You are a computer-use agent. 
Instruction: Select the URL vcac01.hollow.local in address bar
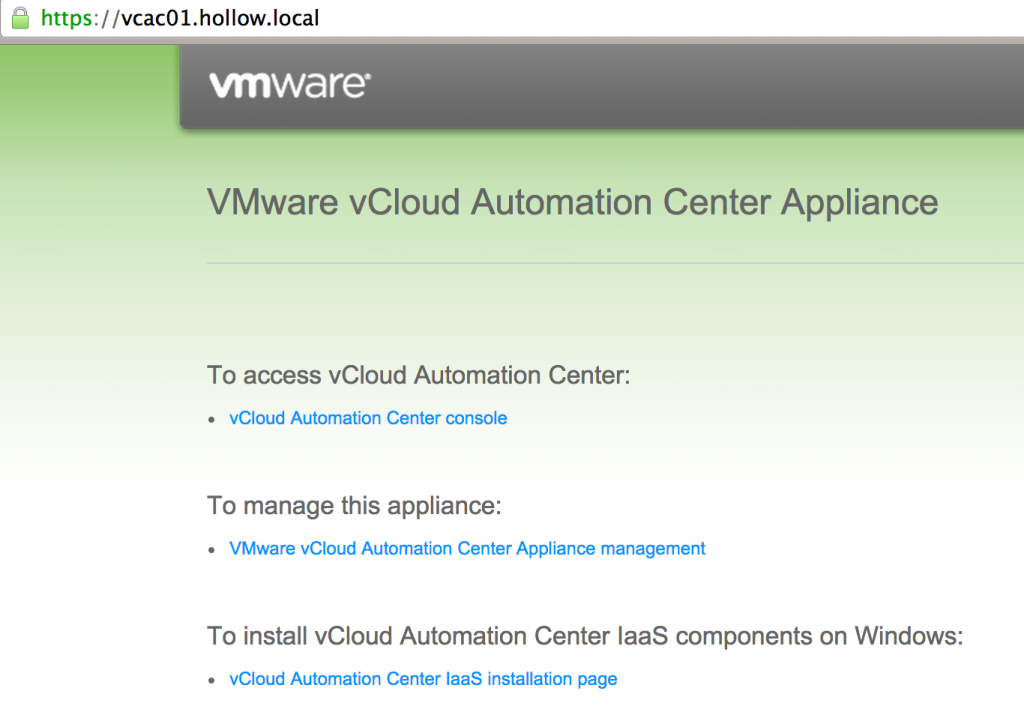tap(219, 17)
